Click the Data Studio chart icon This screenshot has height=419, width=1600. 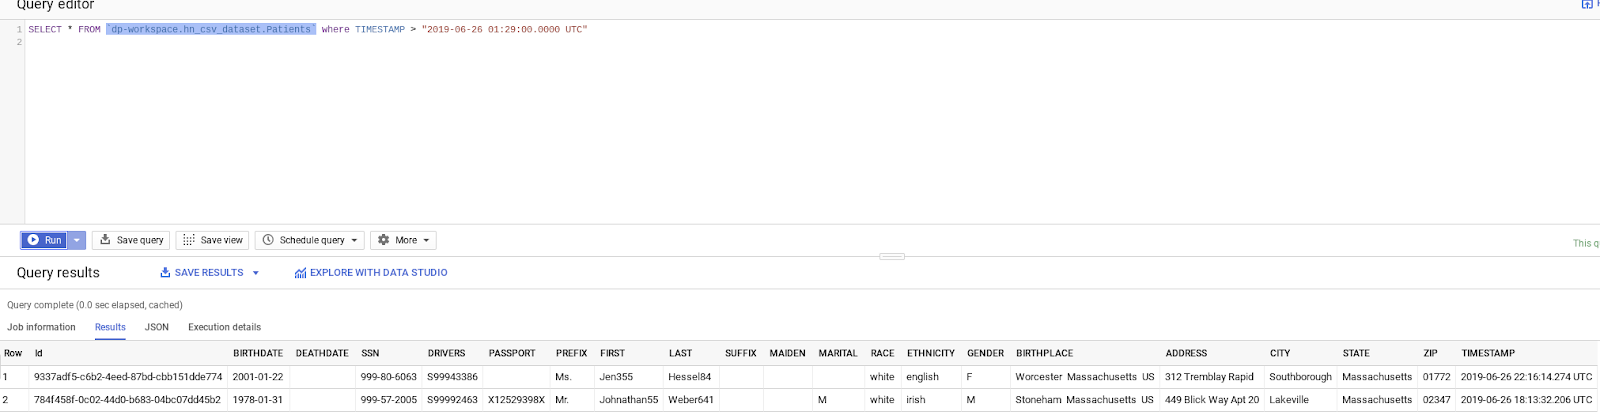pos(300,273)
